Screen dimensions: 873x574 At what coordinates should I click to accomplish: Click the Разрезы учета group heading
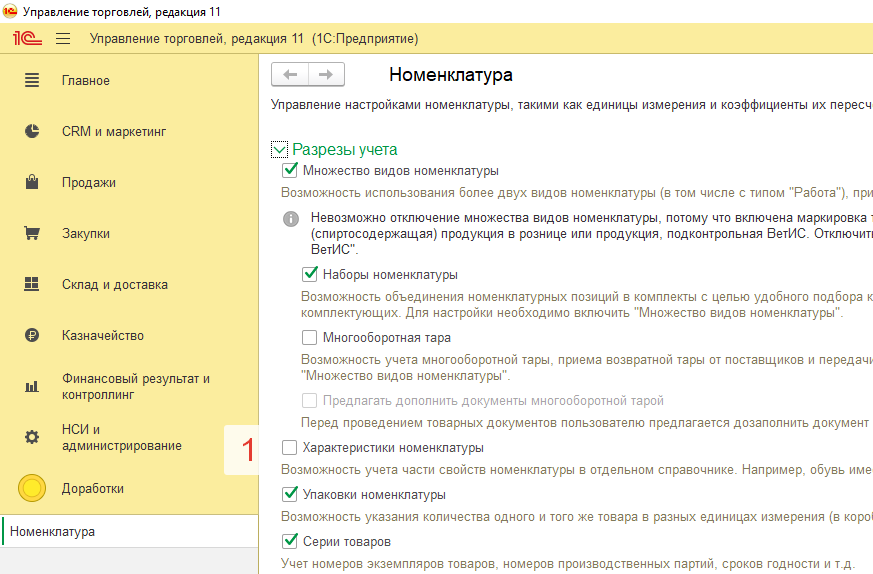[345, 149]
